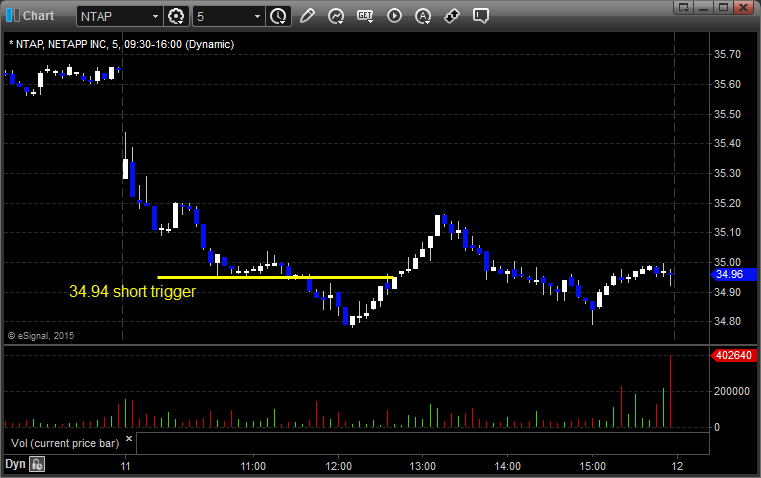
Task: Click the link windows icon
Action: click(452, 16)
